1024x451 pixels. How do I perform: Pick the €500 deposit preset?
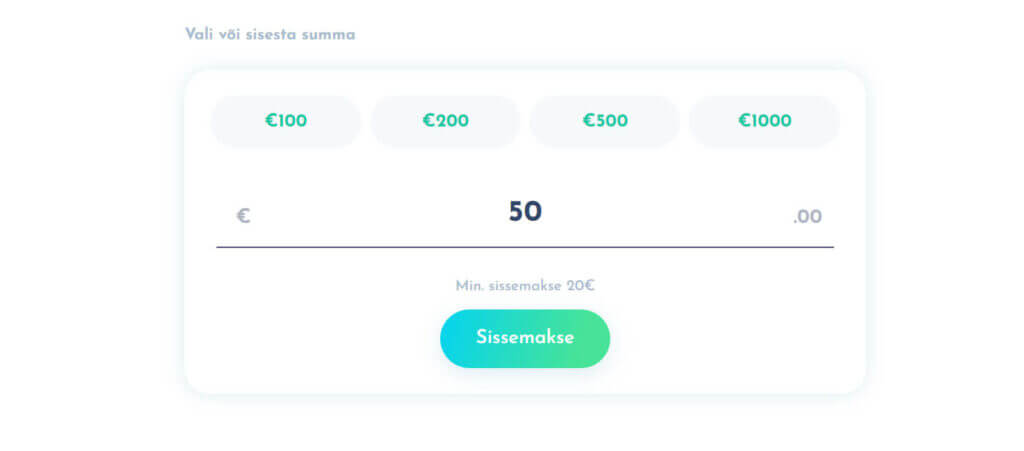tap(605, 121)
